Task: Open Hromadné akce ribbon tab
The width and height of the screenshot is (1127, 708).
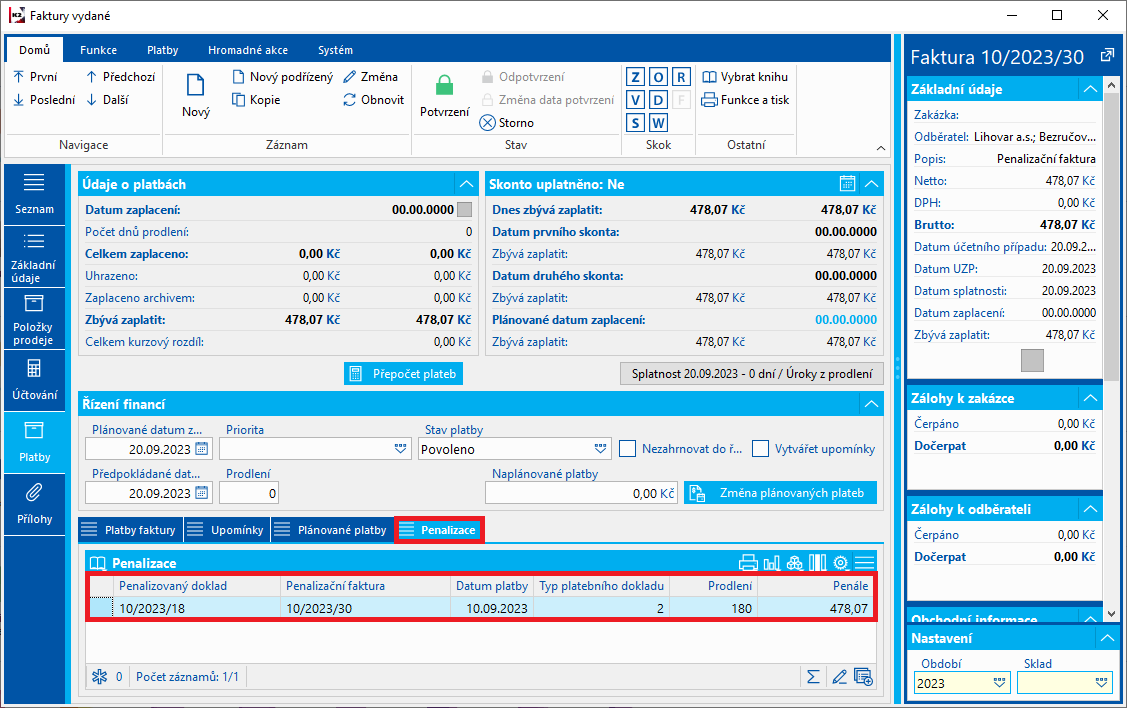Action: [x=248, y=50]
